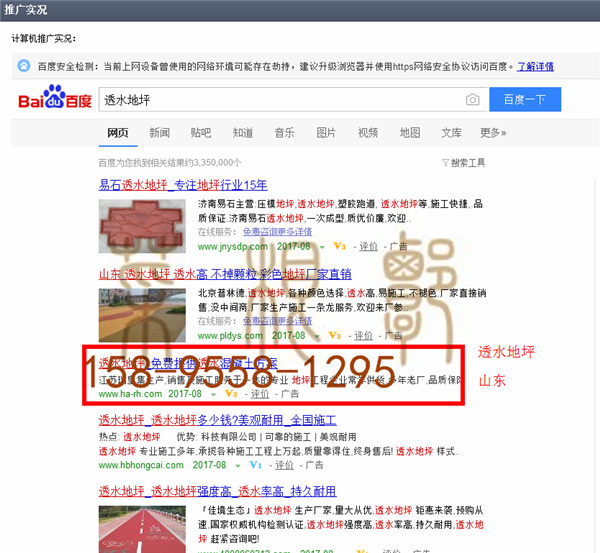Expand dropdown arrow after www.jnysdp.com date

coord(322,247)
